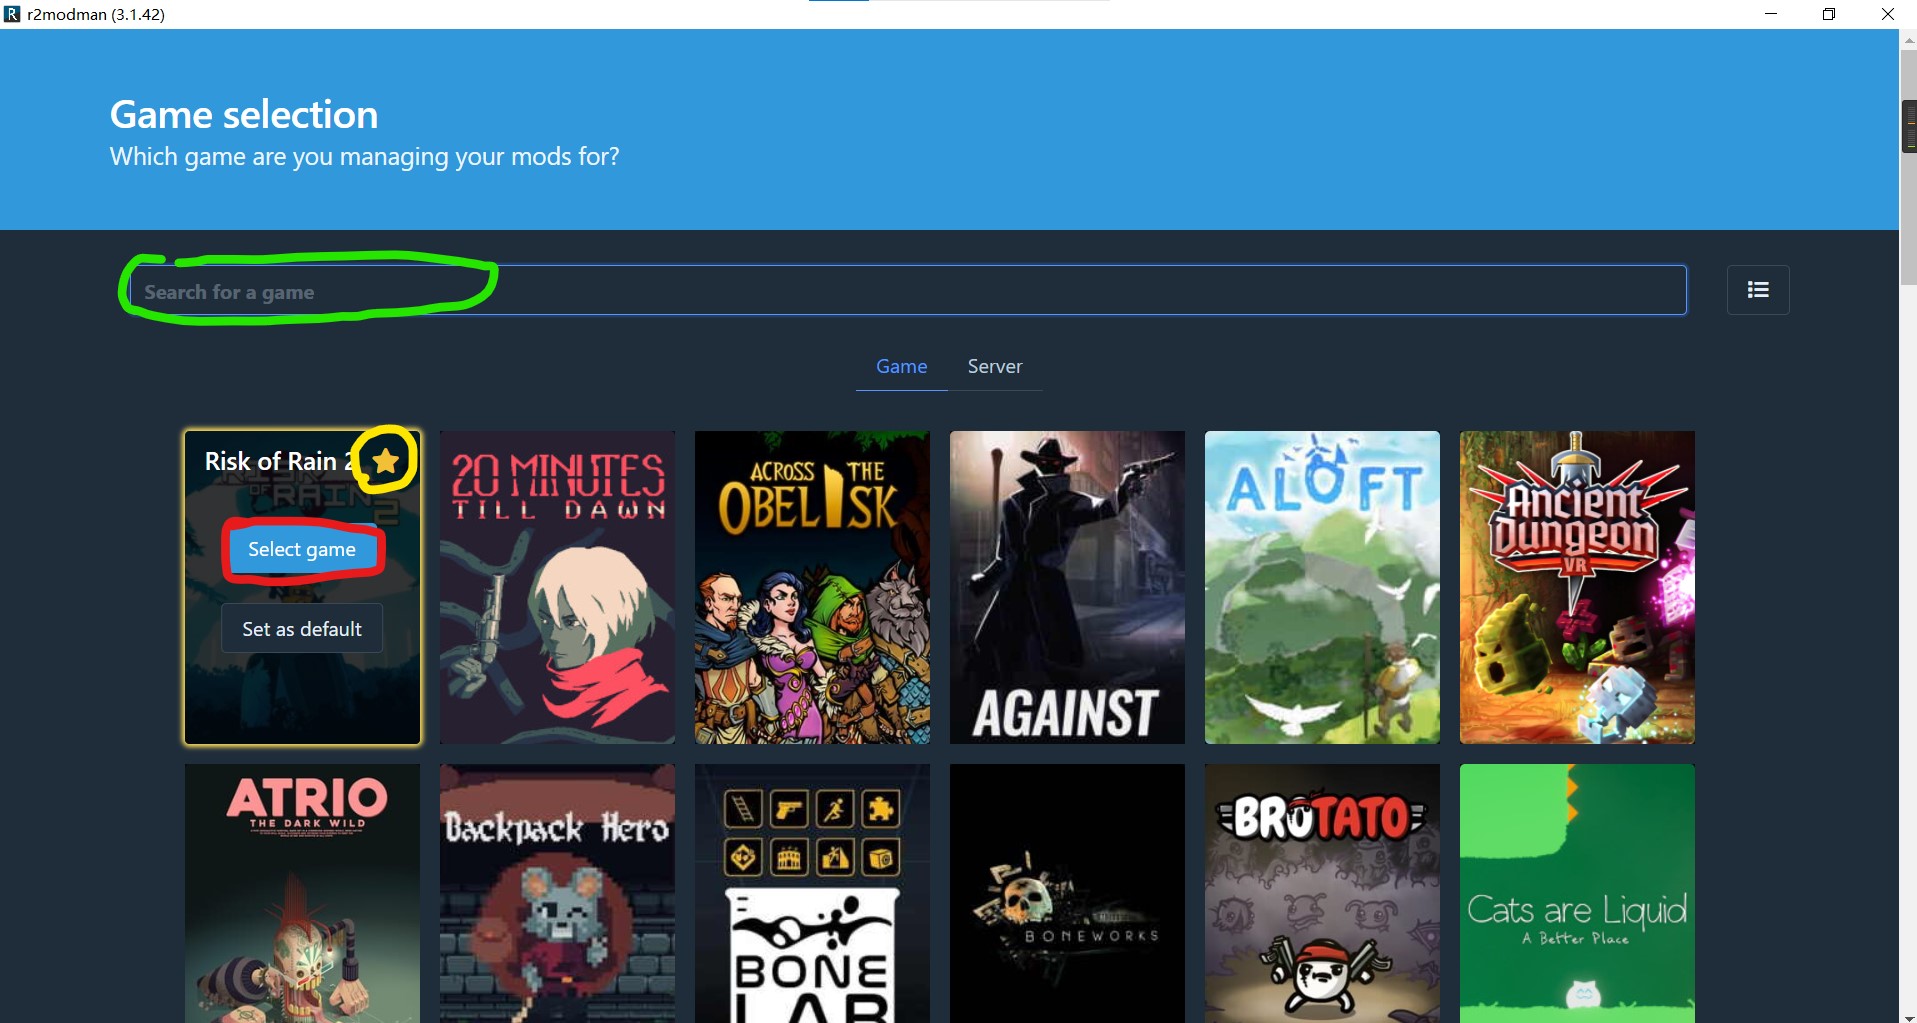The image size is (1917, 1023).
Task: Click the scrollbar down arrow
Action: click(x=1908, y=1016)
